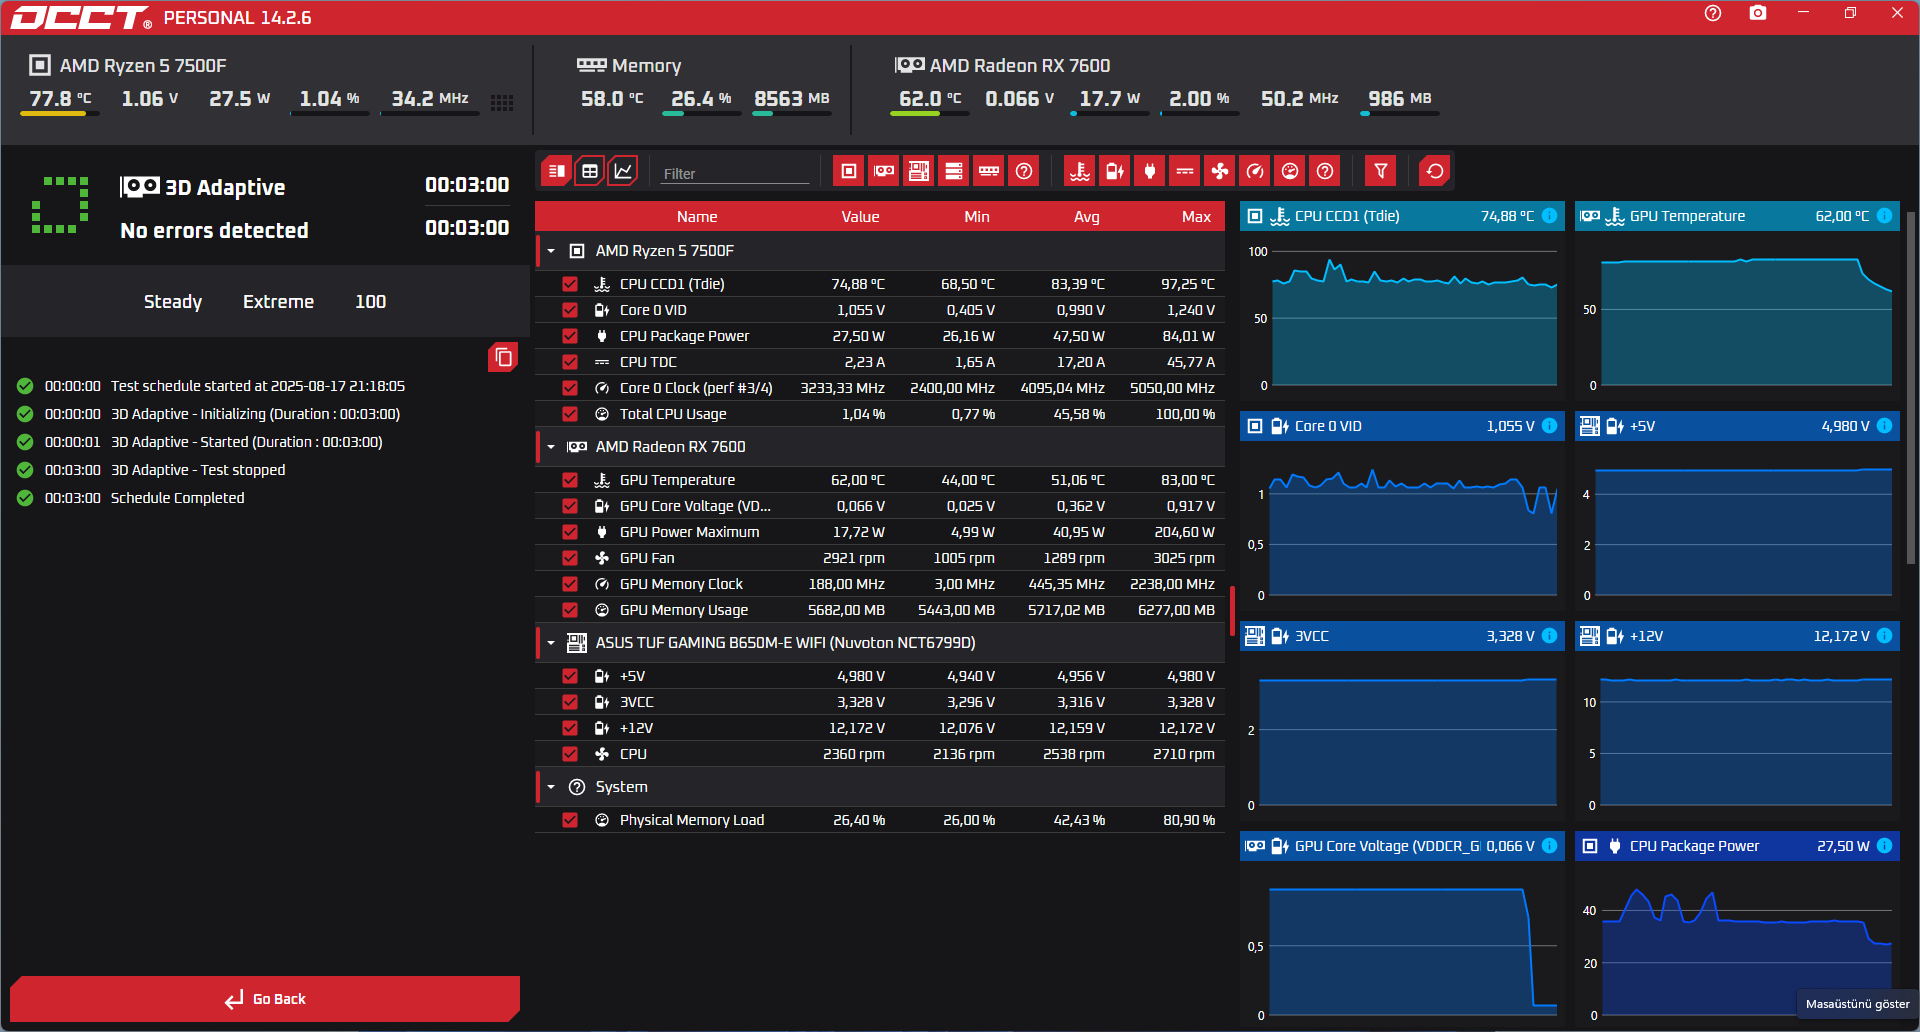Uncheck the Physical Memory Load sensor row
The image size is (1920, 1032).
pyautogui.click(x=570, y=820)
